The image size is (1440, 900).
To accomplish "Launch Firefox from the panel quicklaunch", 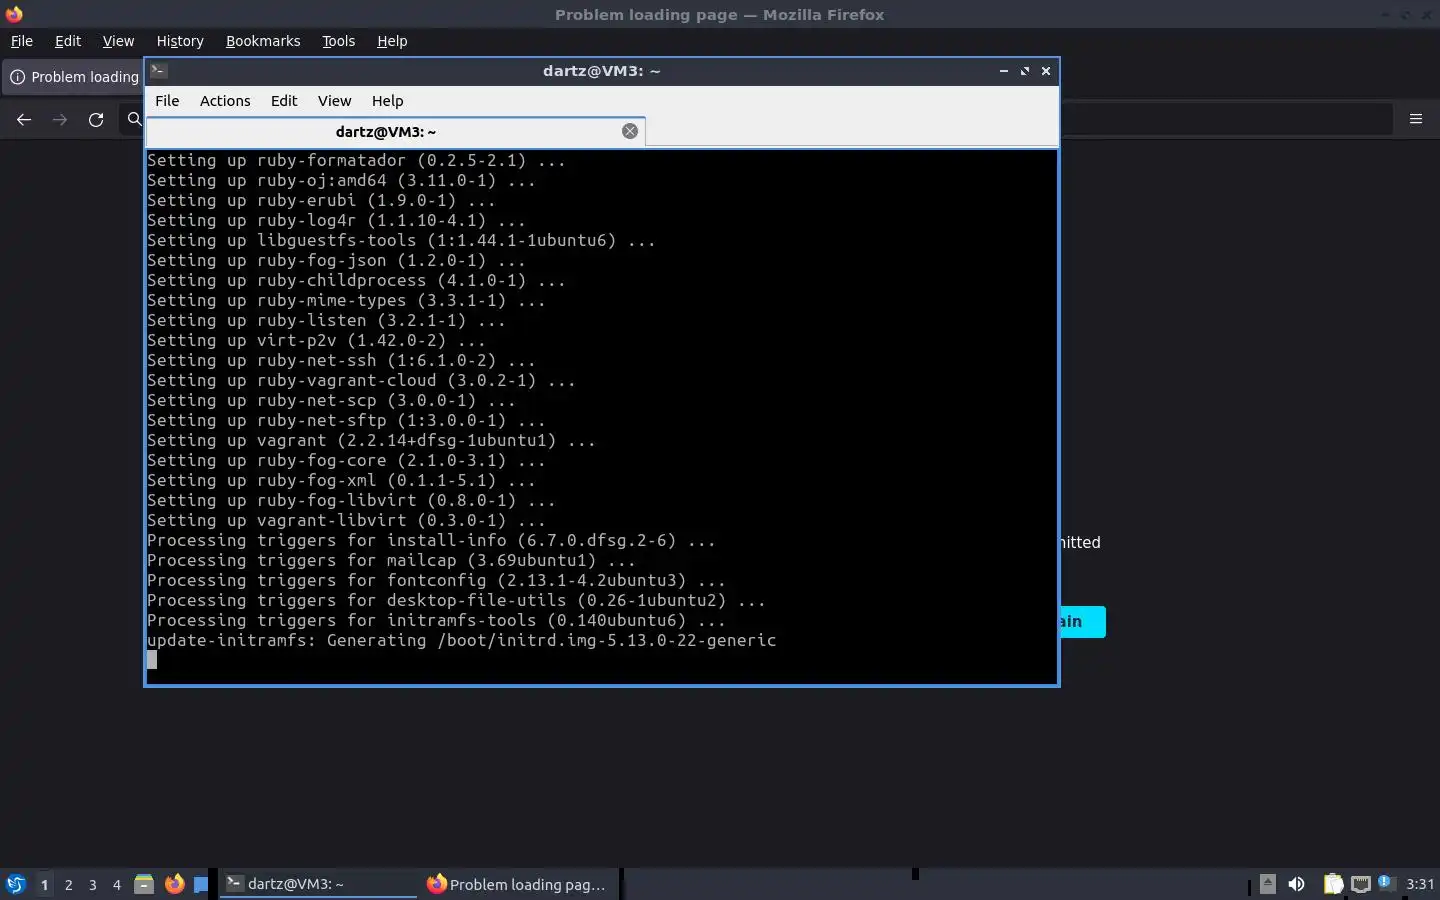I will tap(174, 884).
